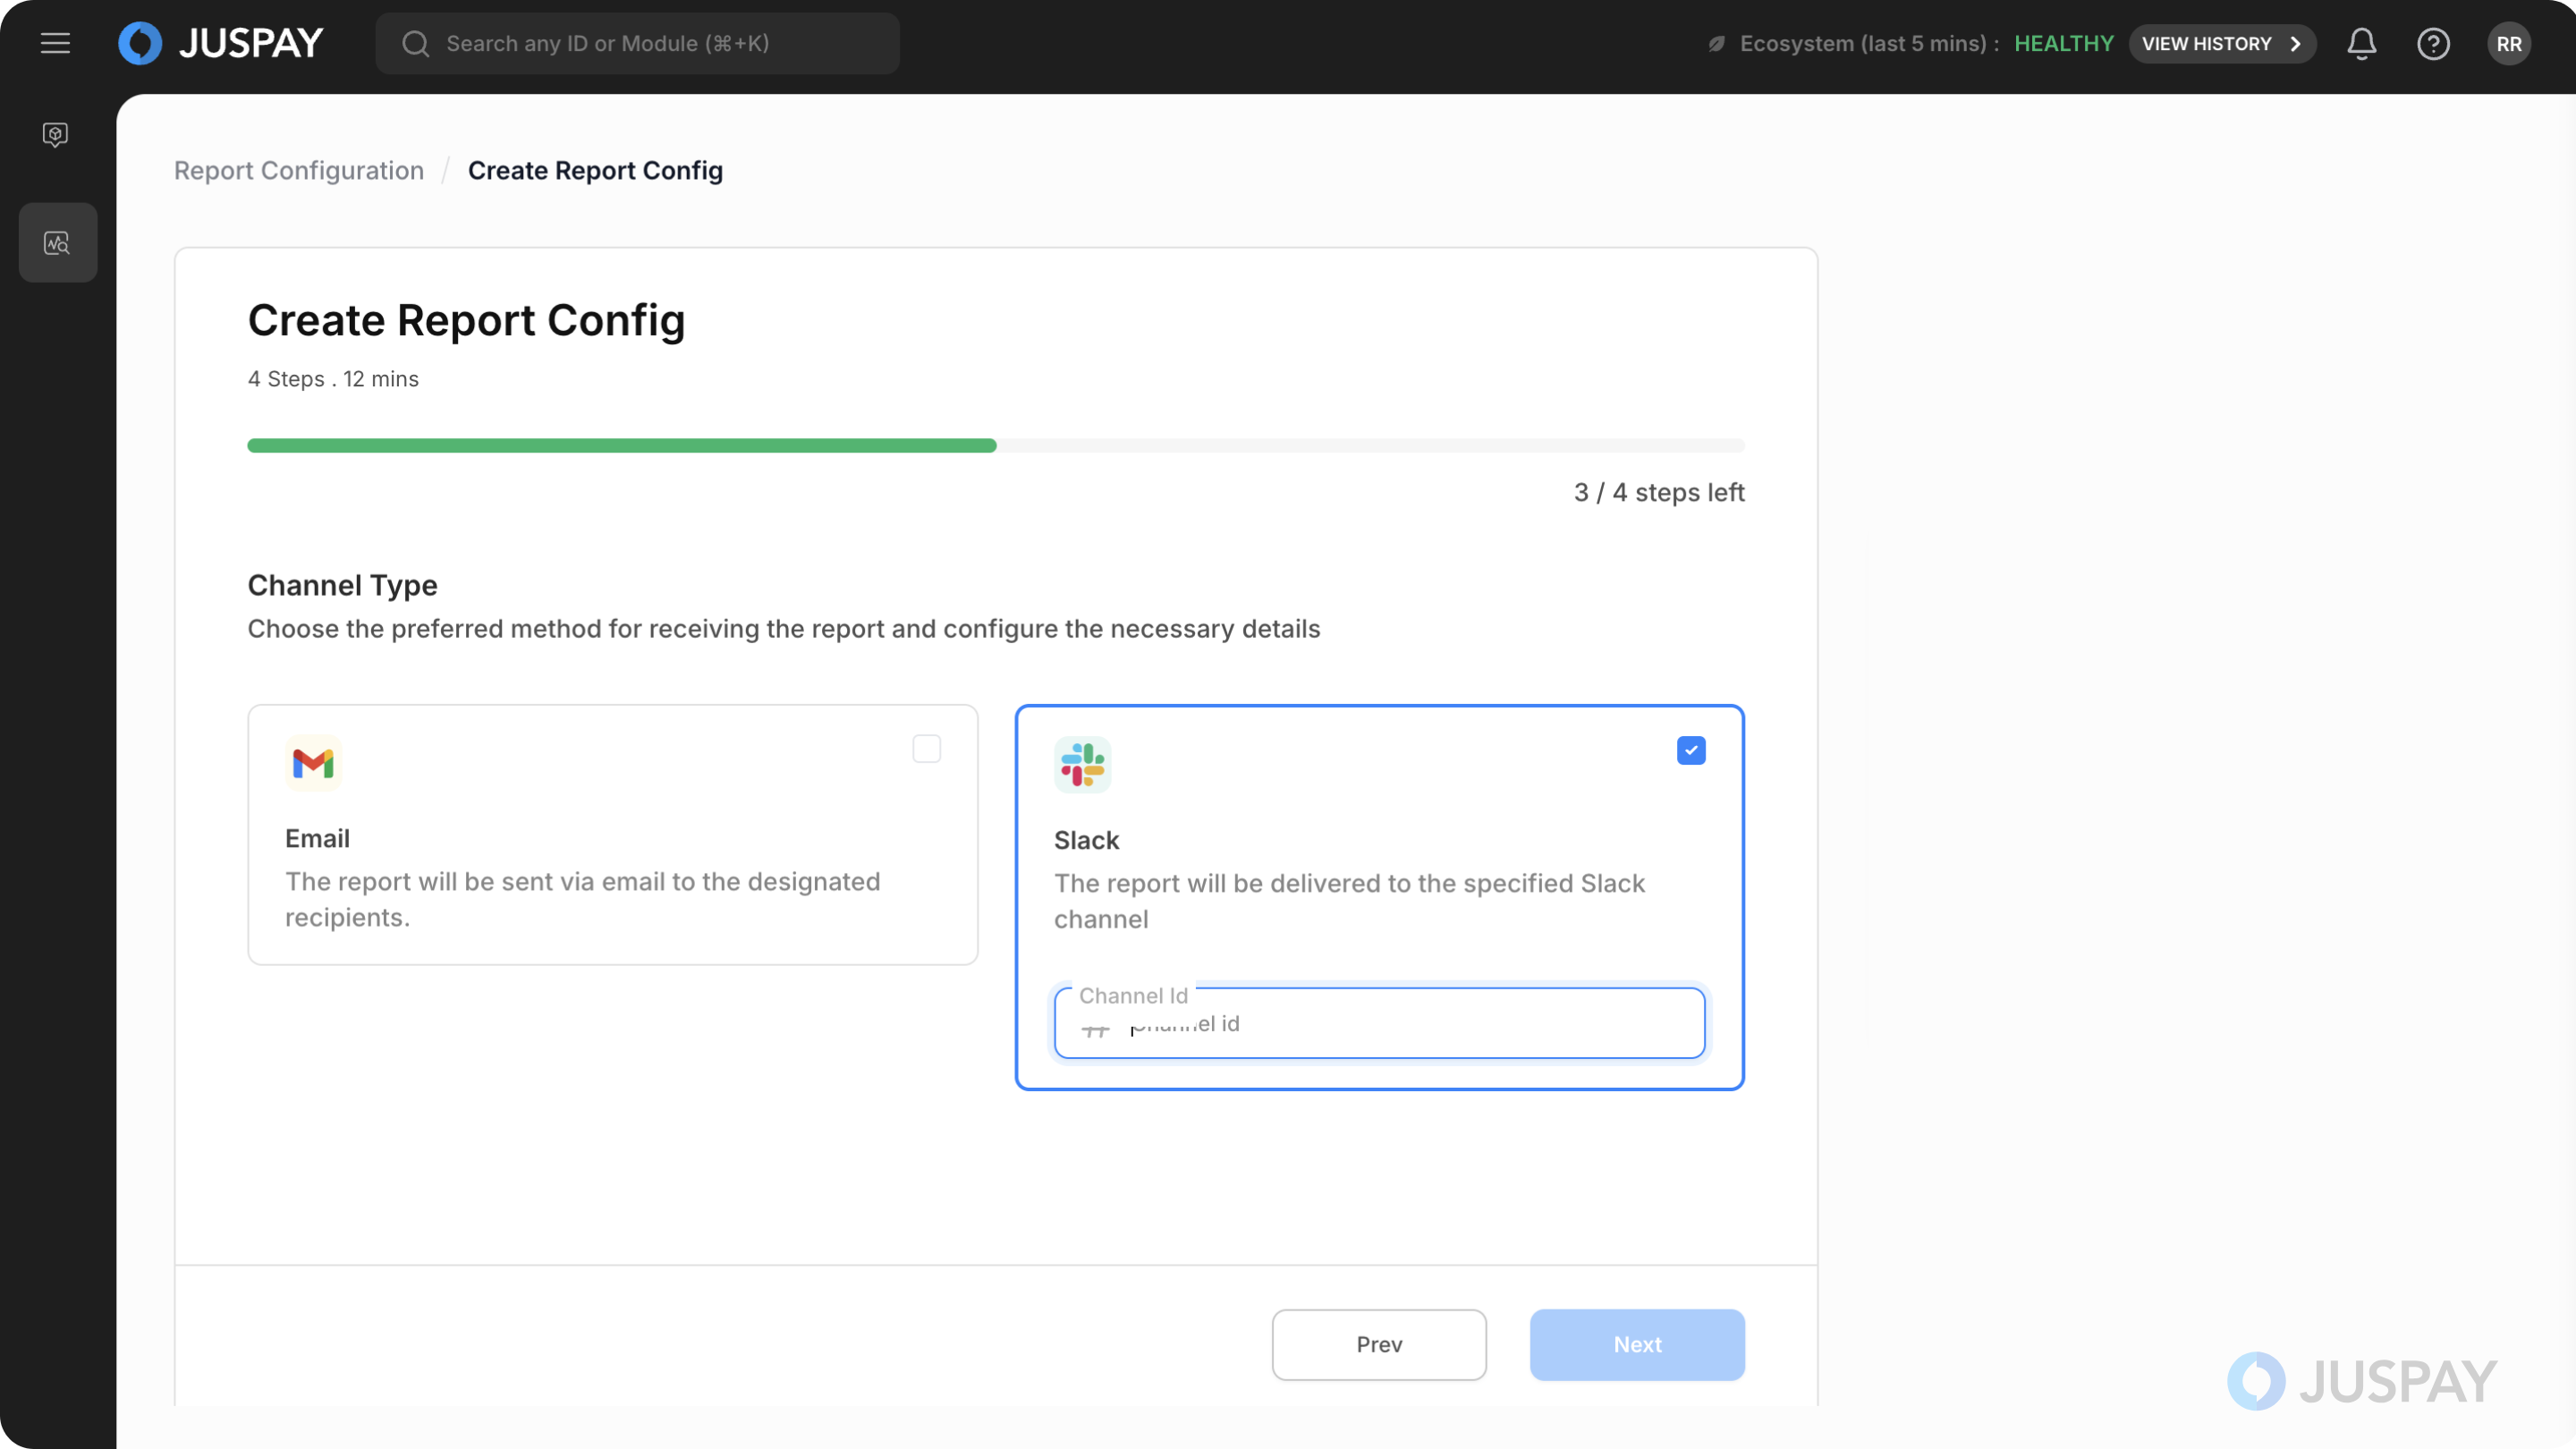Click the Slack logo icon
This screenshot has width=2576, height=1449.
pyautogui.click(x=1082, y=765)
